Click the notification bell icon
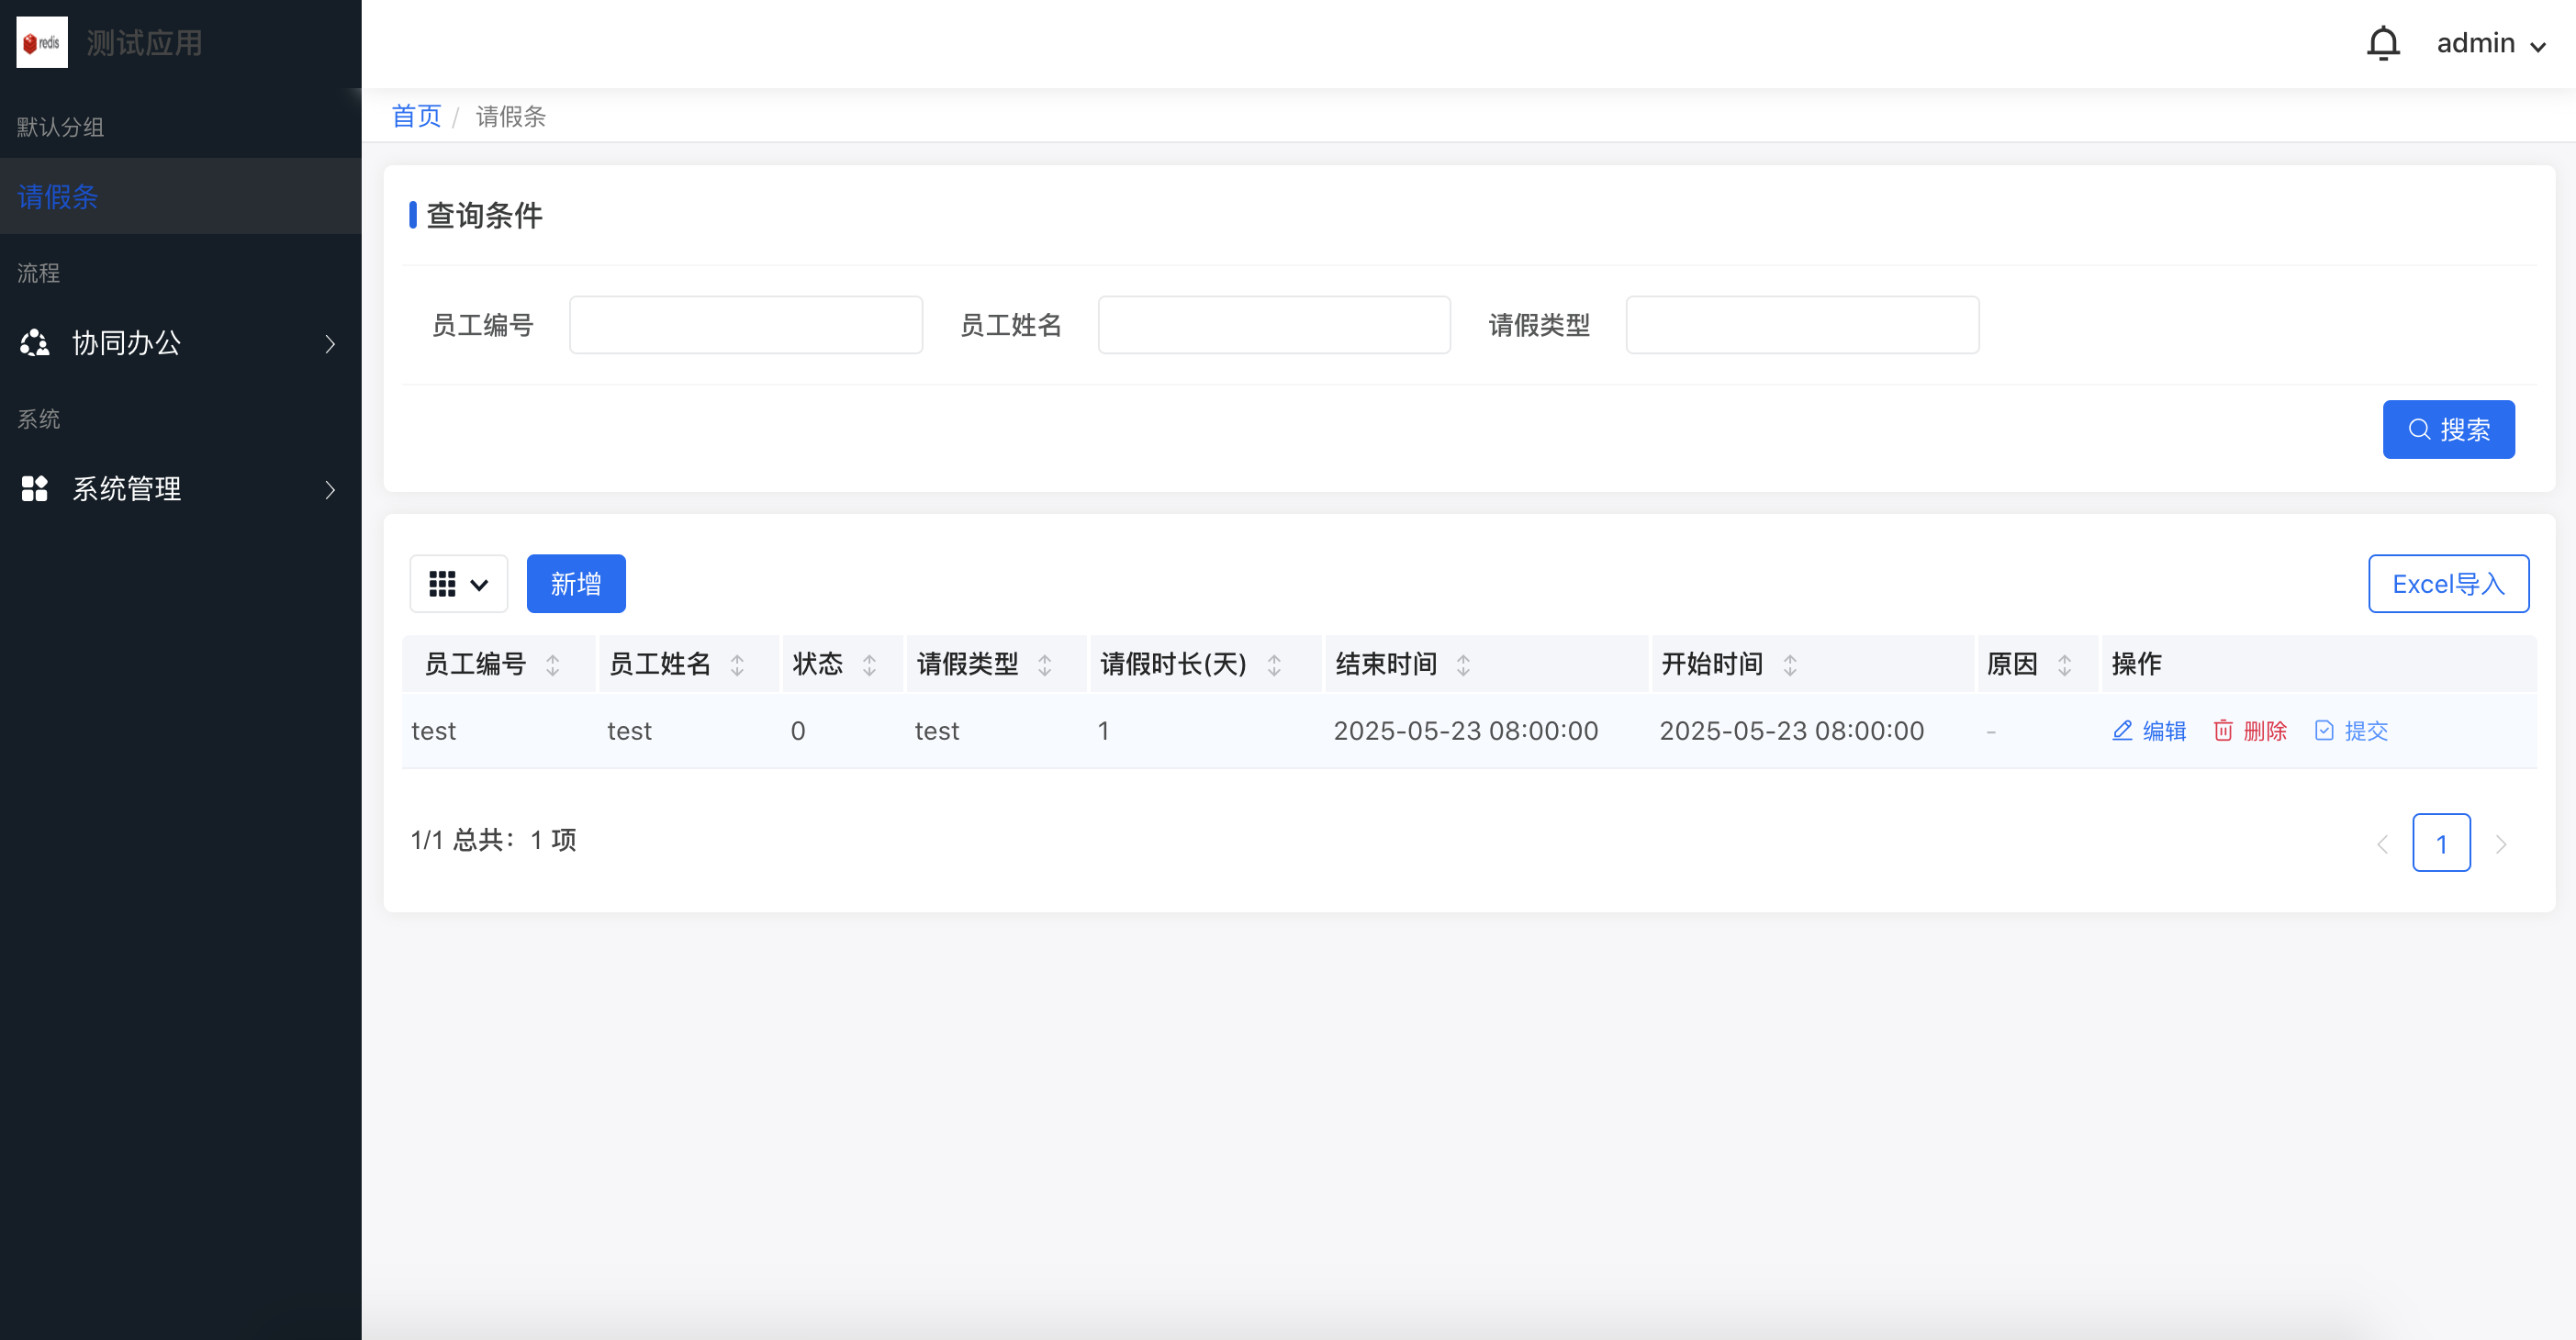The width and height of the screenshot is (2576, 1340). coord(2383,43)
